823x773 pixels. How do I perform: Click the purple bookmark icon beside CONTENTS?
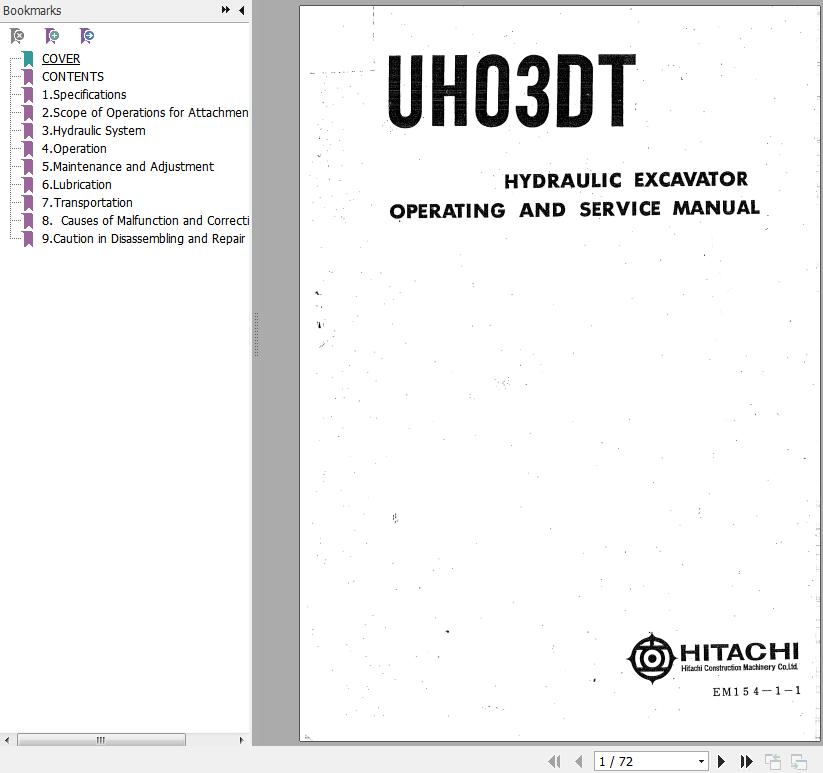[28, 77]
